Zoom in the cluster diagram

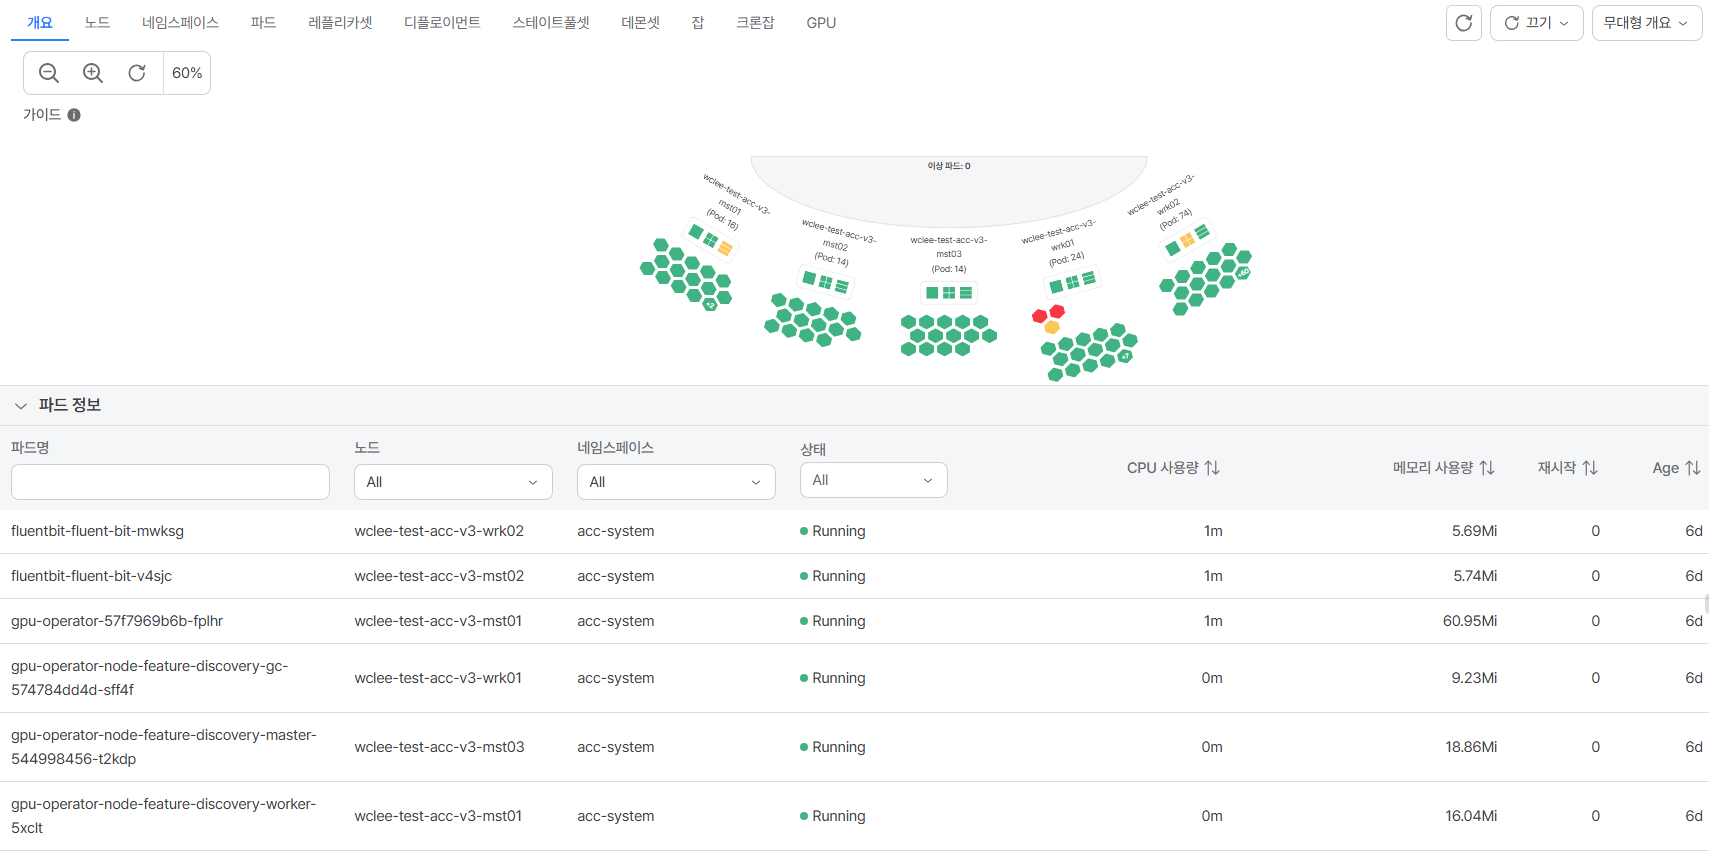[x=93, y=73]
